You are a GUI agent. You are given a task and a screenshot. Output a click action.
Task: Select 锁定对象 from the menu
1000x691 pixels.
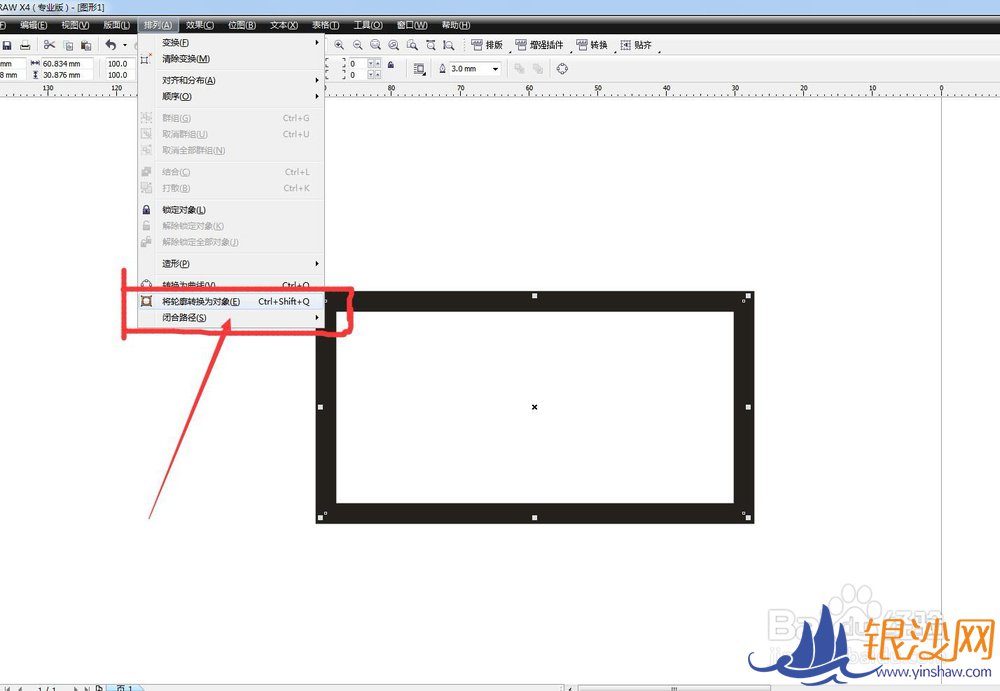point(184,210)
